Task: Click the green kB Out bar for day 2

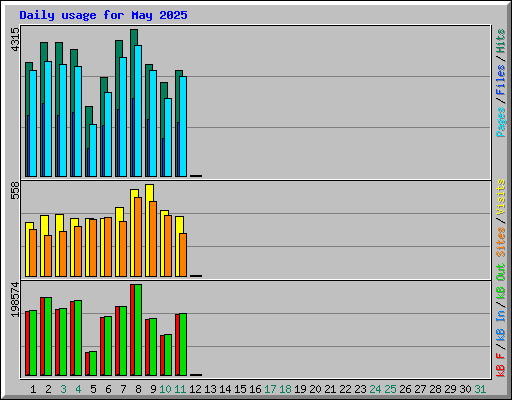Action: [x=48, y=336]
